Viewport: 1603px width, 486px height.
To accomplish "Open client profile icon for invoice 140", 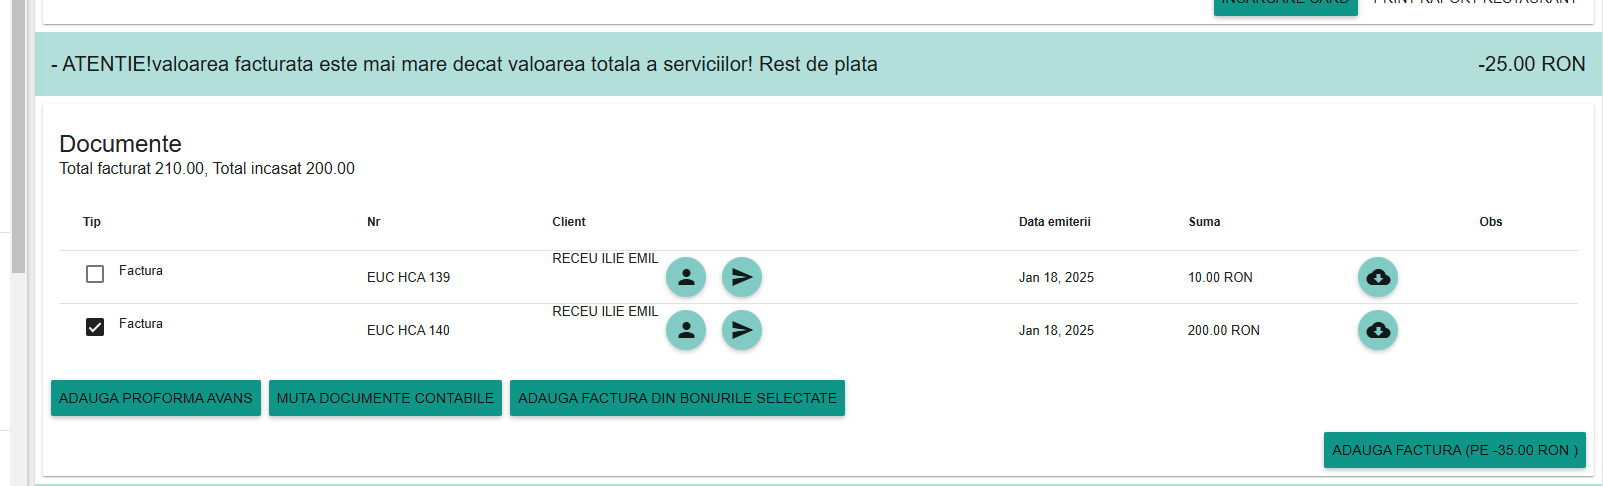I will 686,330.
